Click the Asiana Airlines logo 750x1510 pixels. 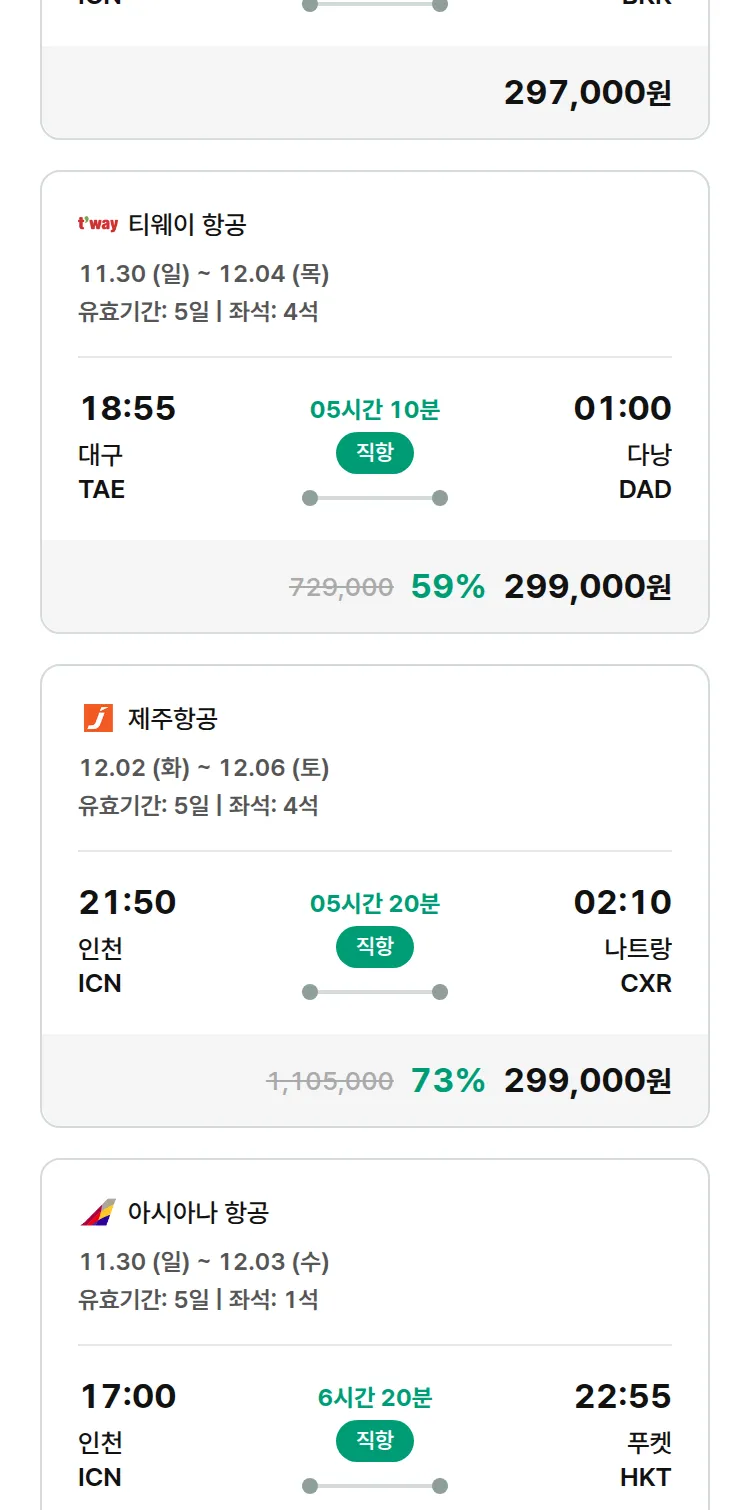coord(98,1212)
